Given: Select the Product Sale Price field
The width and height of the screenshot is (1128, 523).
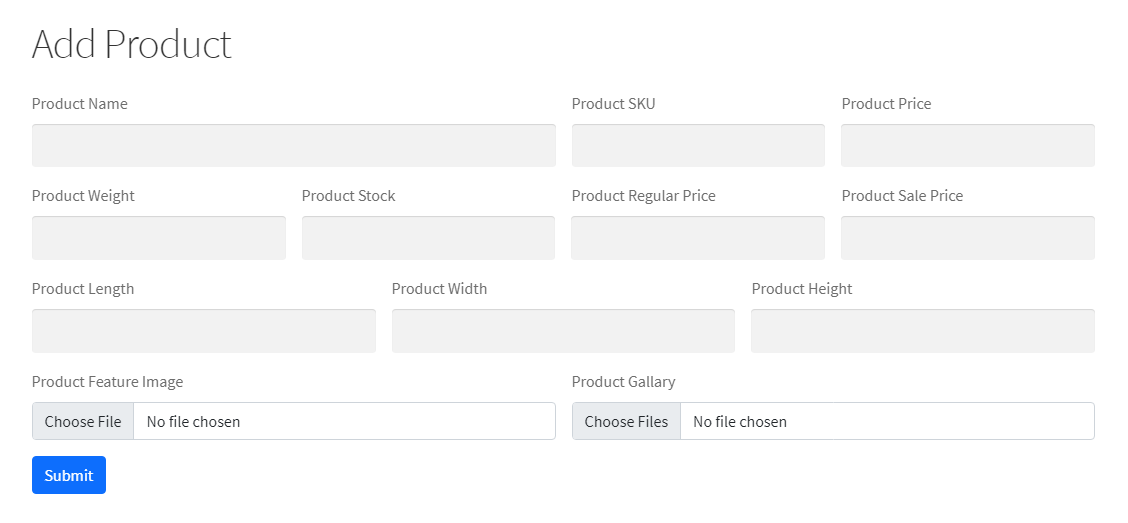Looking at the screenshot, I should click(x=967, y=238).
